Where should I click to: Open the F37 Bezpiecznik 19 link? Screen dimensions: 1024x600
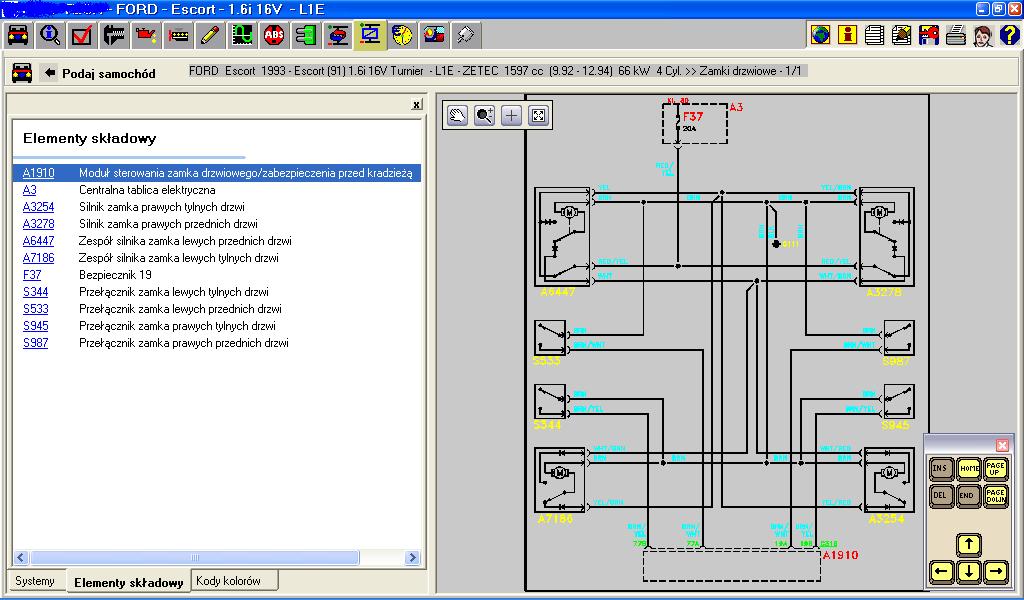(x=32, y=275)
